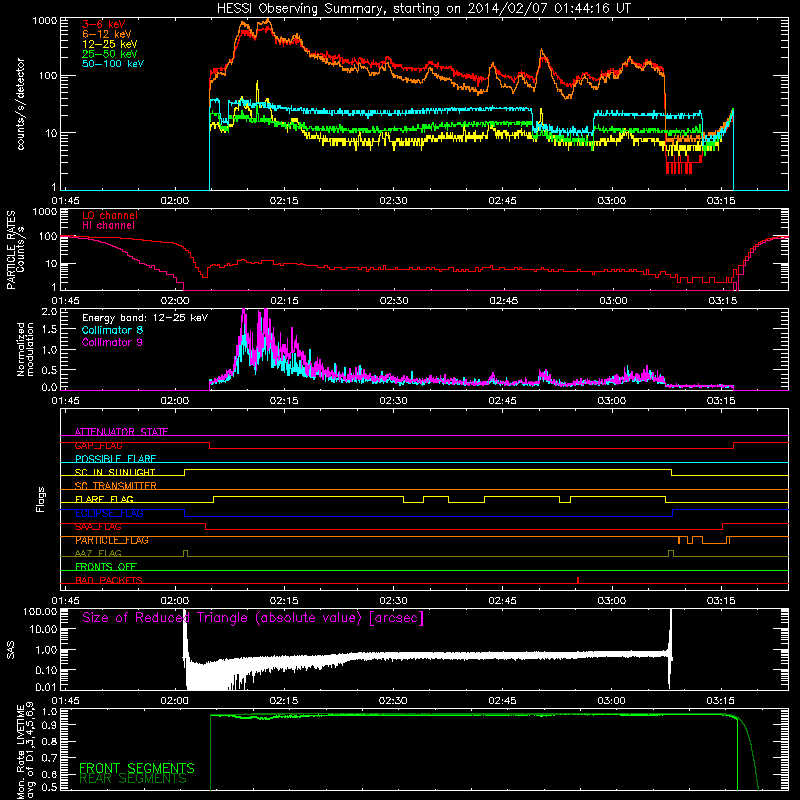800x800 pixels.
Task: Select the 'FRONTS_OFF' flag label
Action: point(106,567)
